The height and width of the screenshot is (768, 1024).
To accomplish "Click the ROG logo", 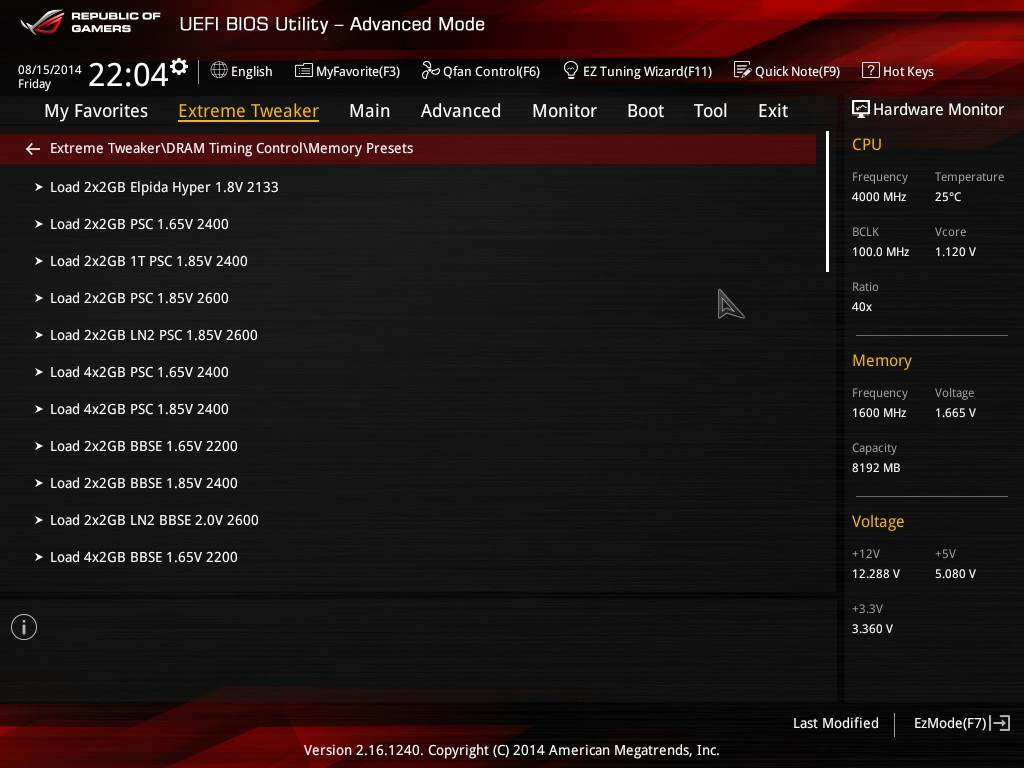I will (43, 22).
